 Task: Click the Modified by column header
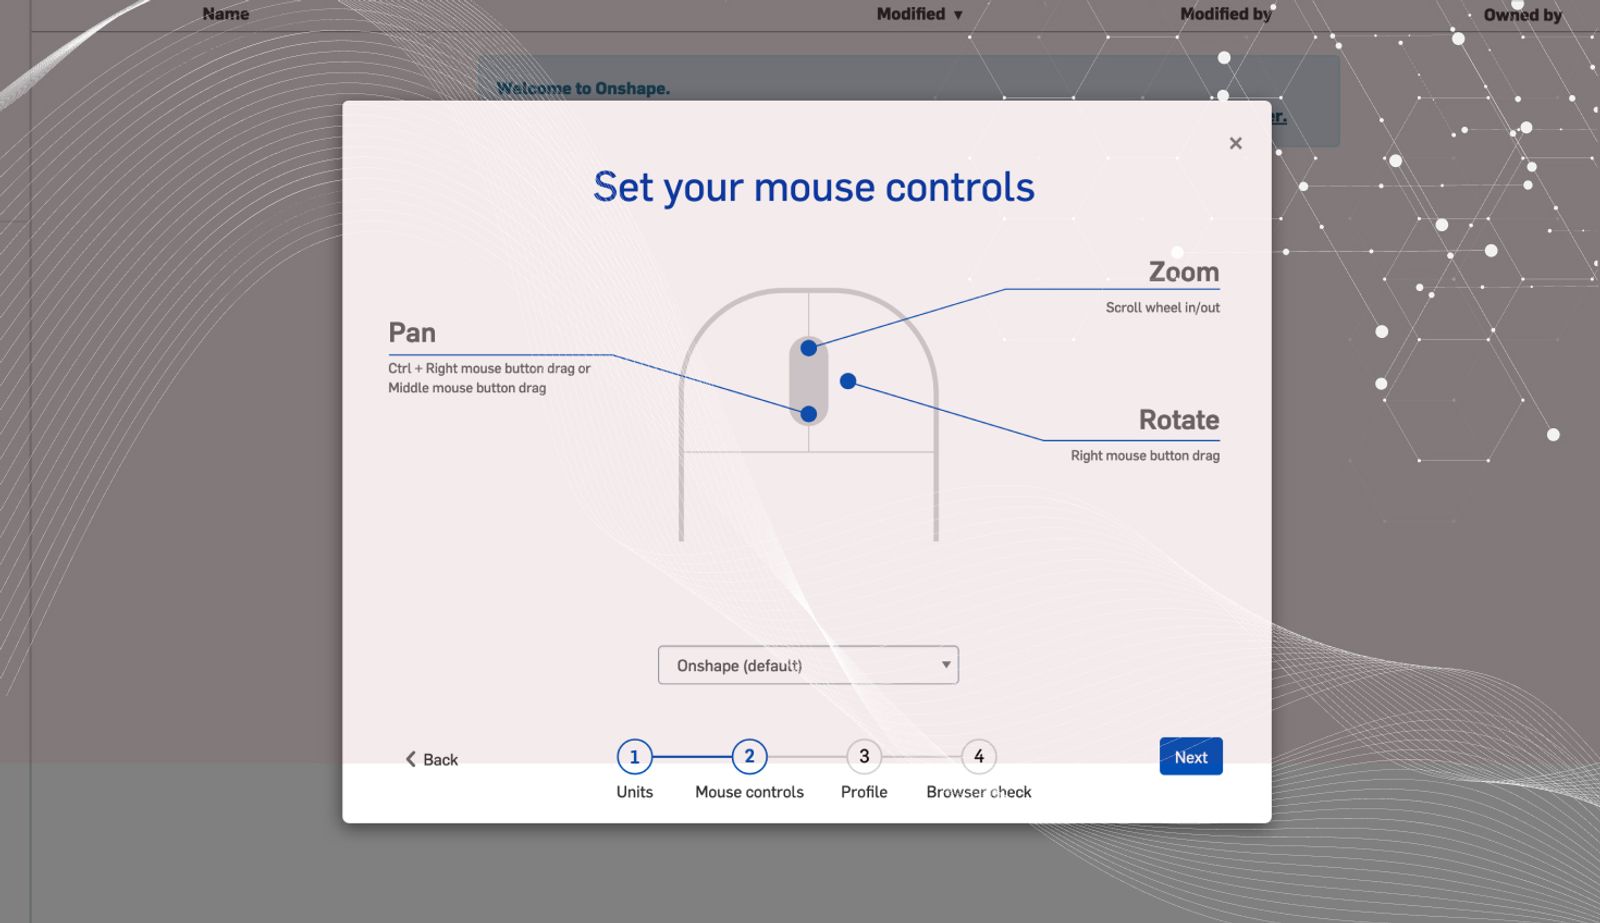pos(1225,14)
